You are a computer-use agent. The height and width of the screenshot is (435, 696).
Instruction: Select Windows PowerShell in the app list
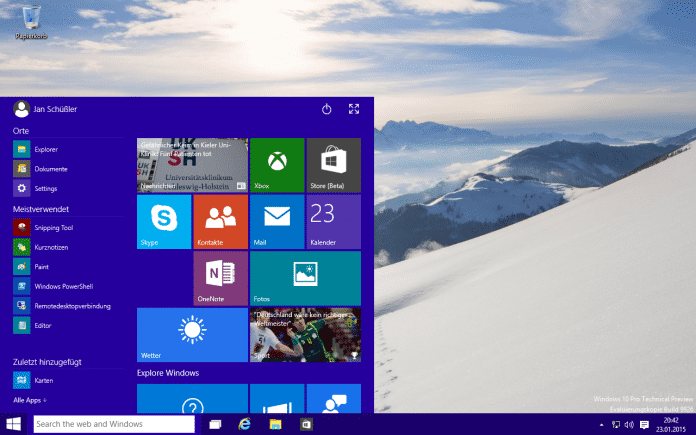tap(62, 286)
